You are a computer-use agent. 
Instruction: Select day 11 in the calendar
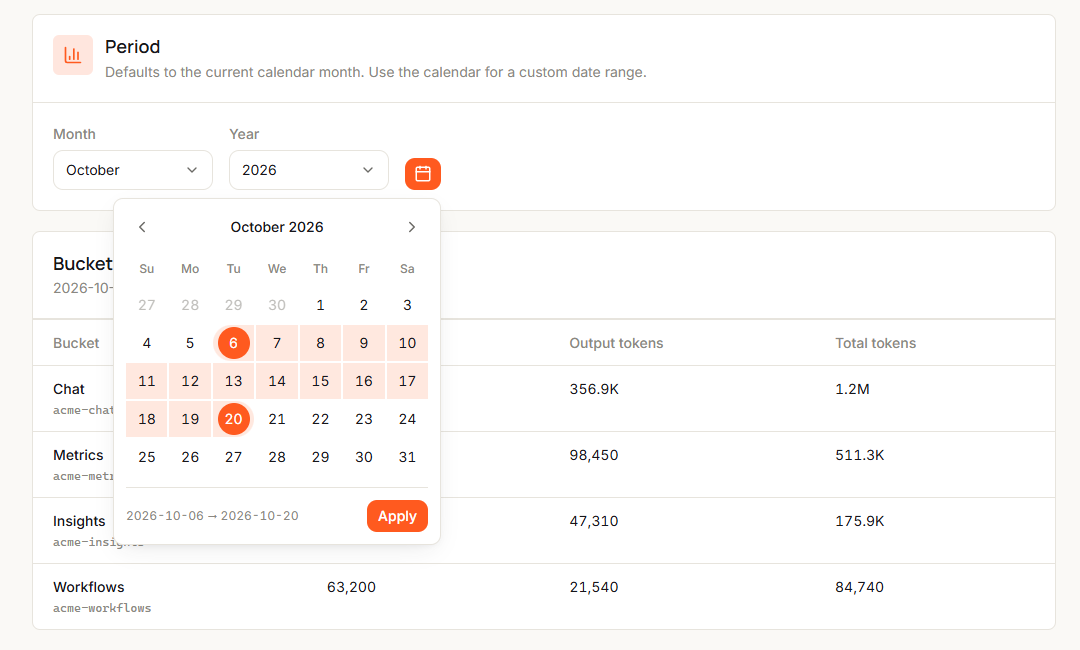coord(147,381)
